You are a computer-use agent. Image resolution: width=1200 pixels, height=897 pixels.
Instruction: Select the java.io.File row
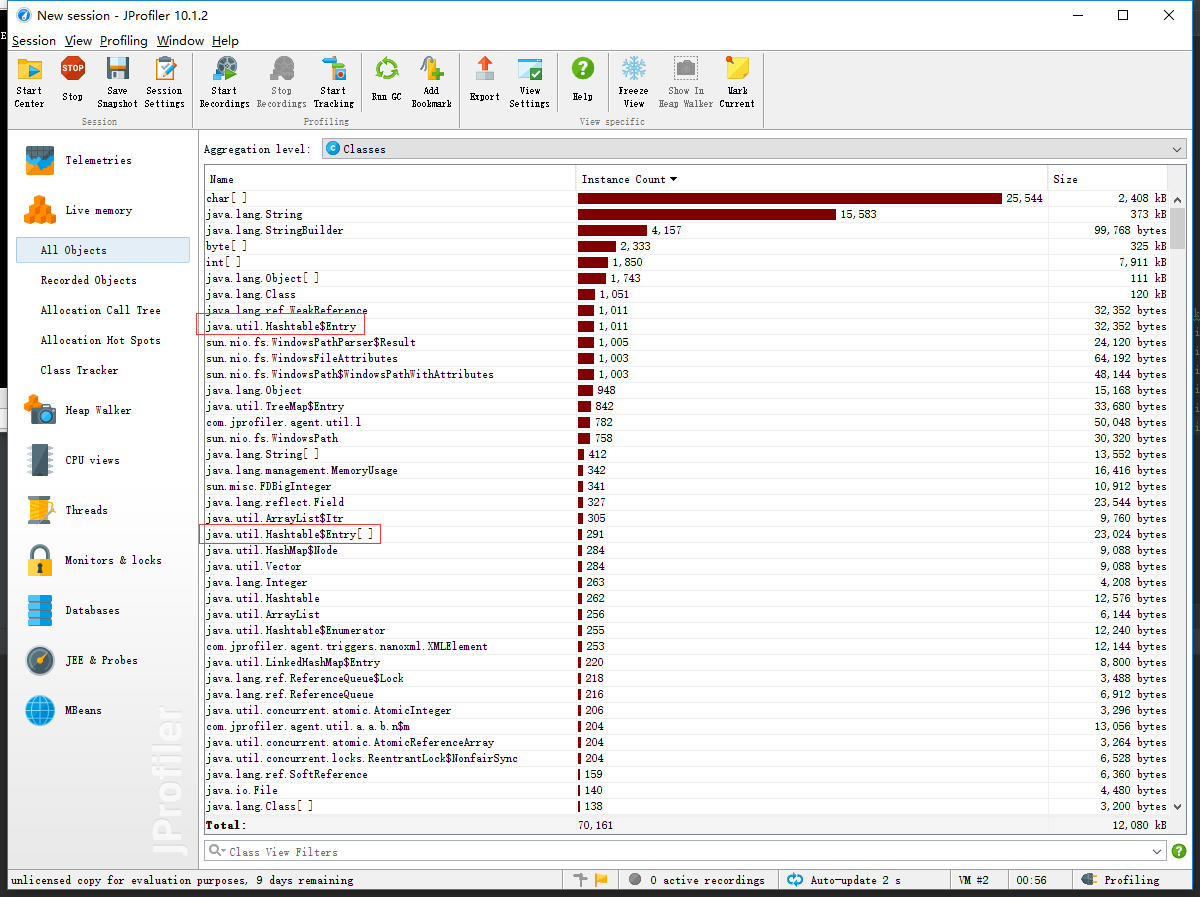point(687,790)
